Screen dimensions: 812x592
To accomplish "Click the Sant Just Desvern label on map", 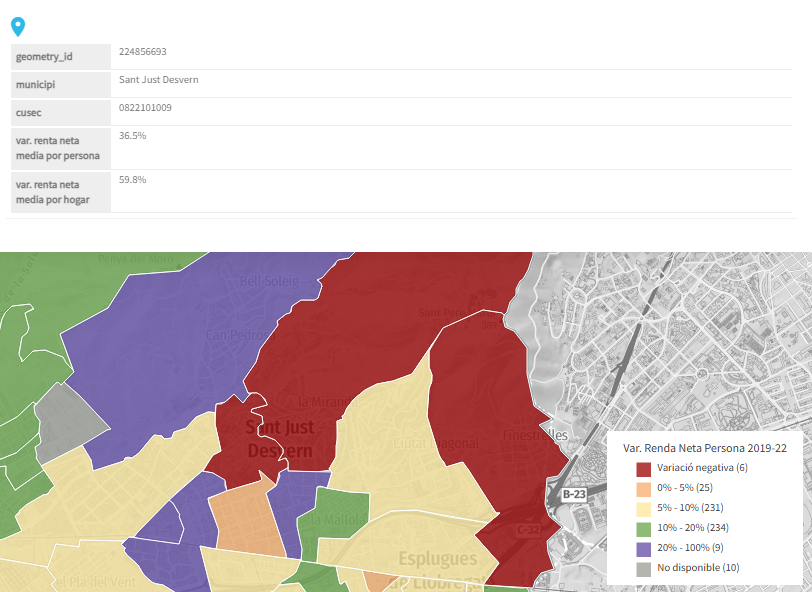I will 280,439.
